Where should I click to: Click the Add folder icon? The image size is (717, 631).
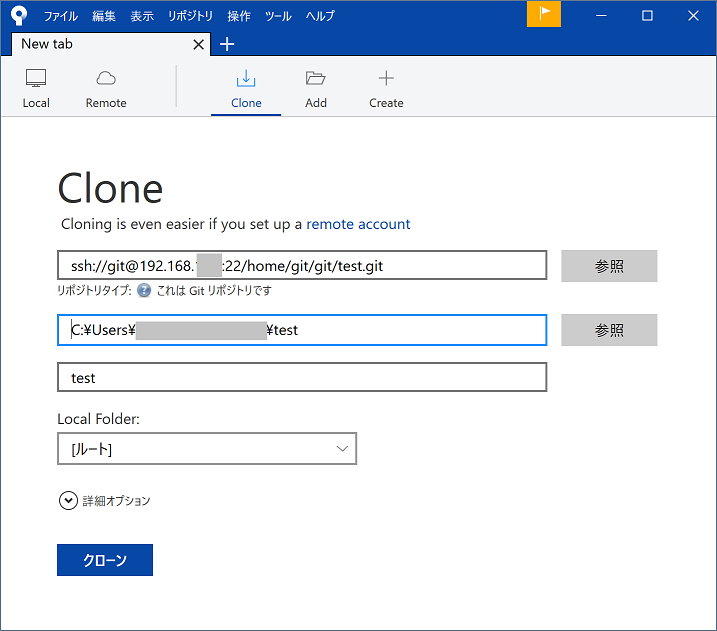[316, 79]
